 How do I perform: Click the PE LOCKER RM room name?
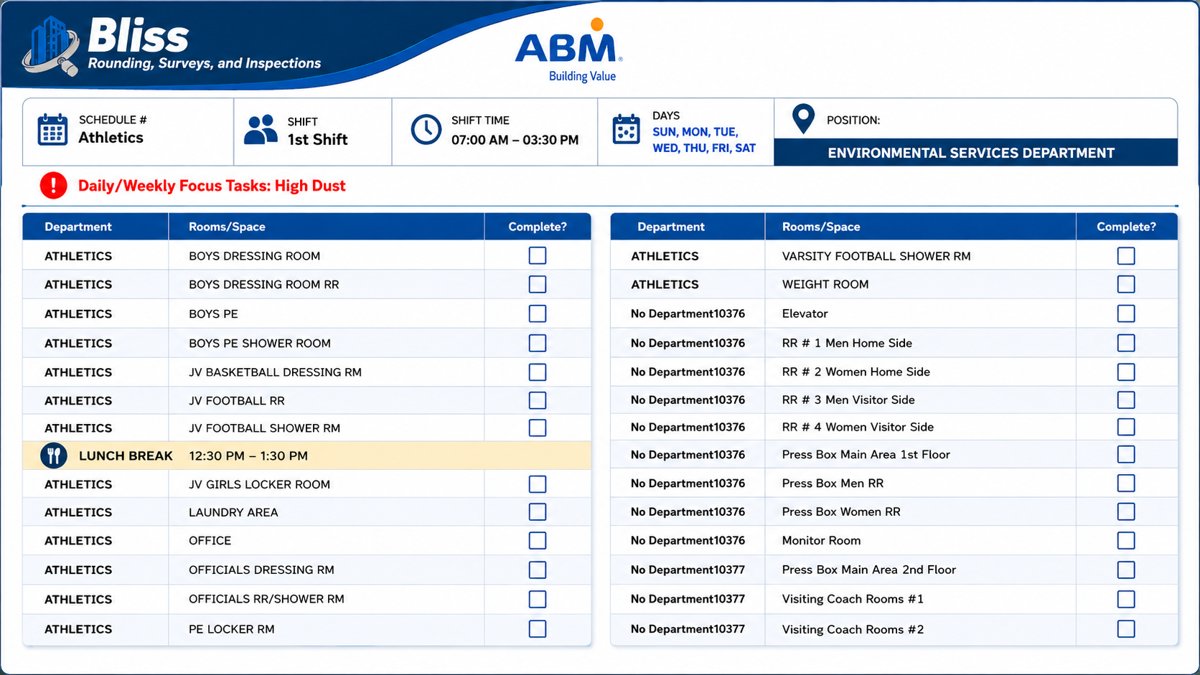tap(231, 629)
